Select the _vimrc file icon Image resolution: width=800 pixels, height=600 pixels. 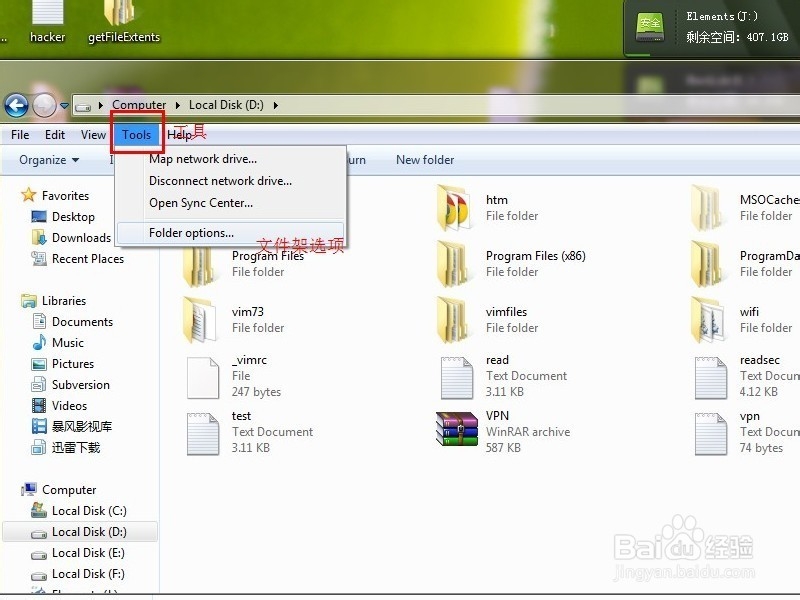203,378
